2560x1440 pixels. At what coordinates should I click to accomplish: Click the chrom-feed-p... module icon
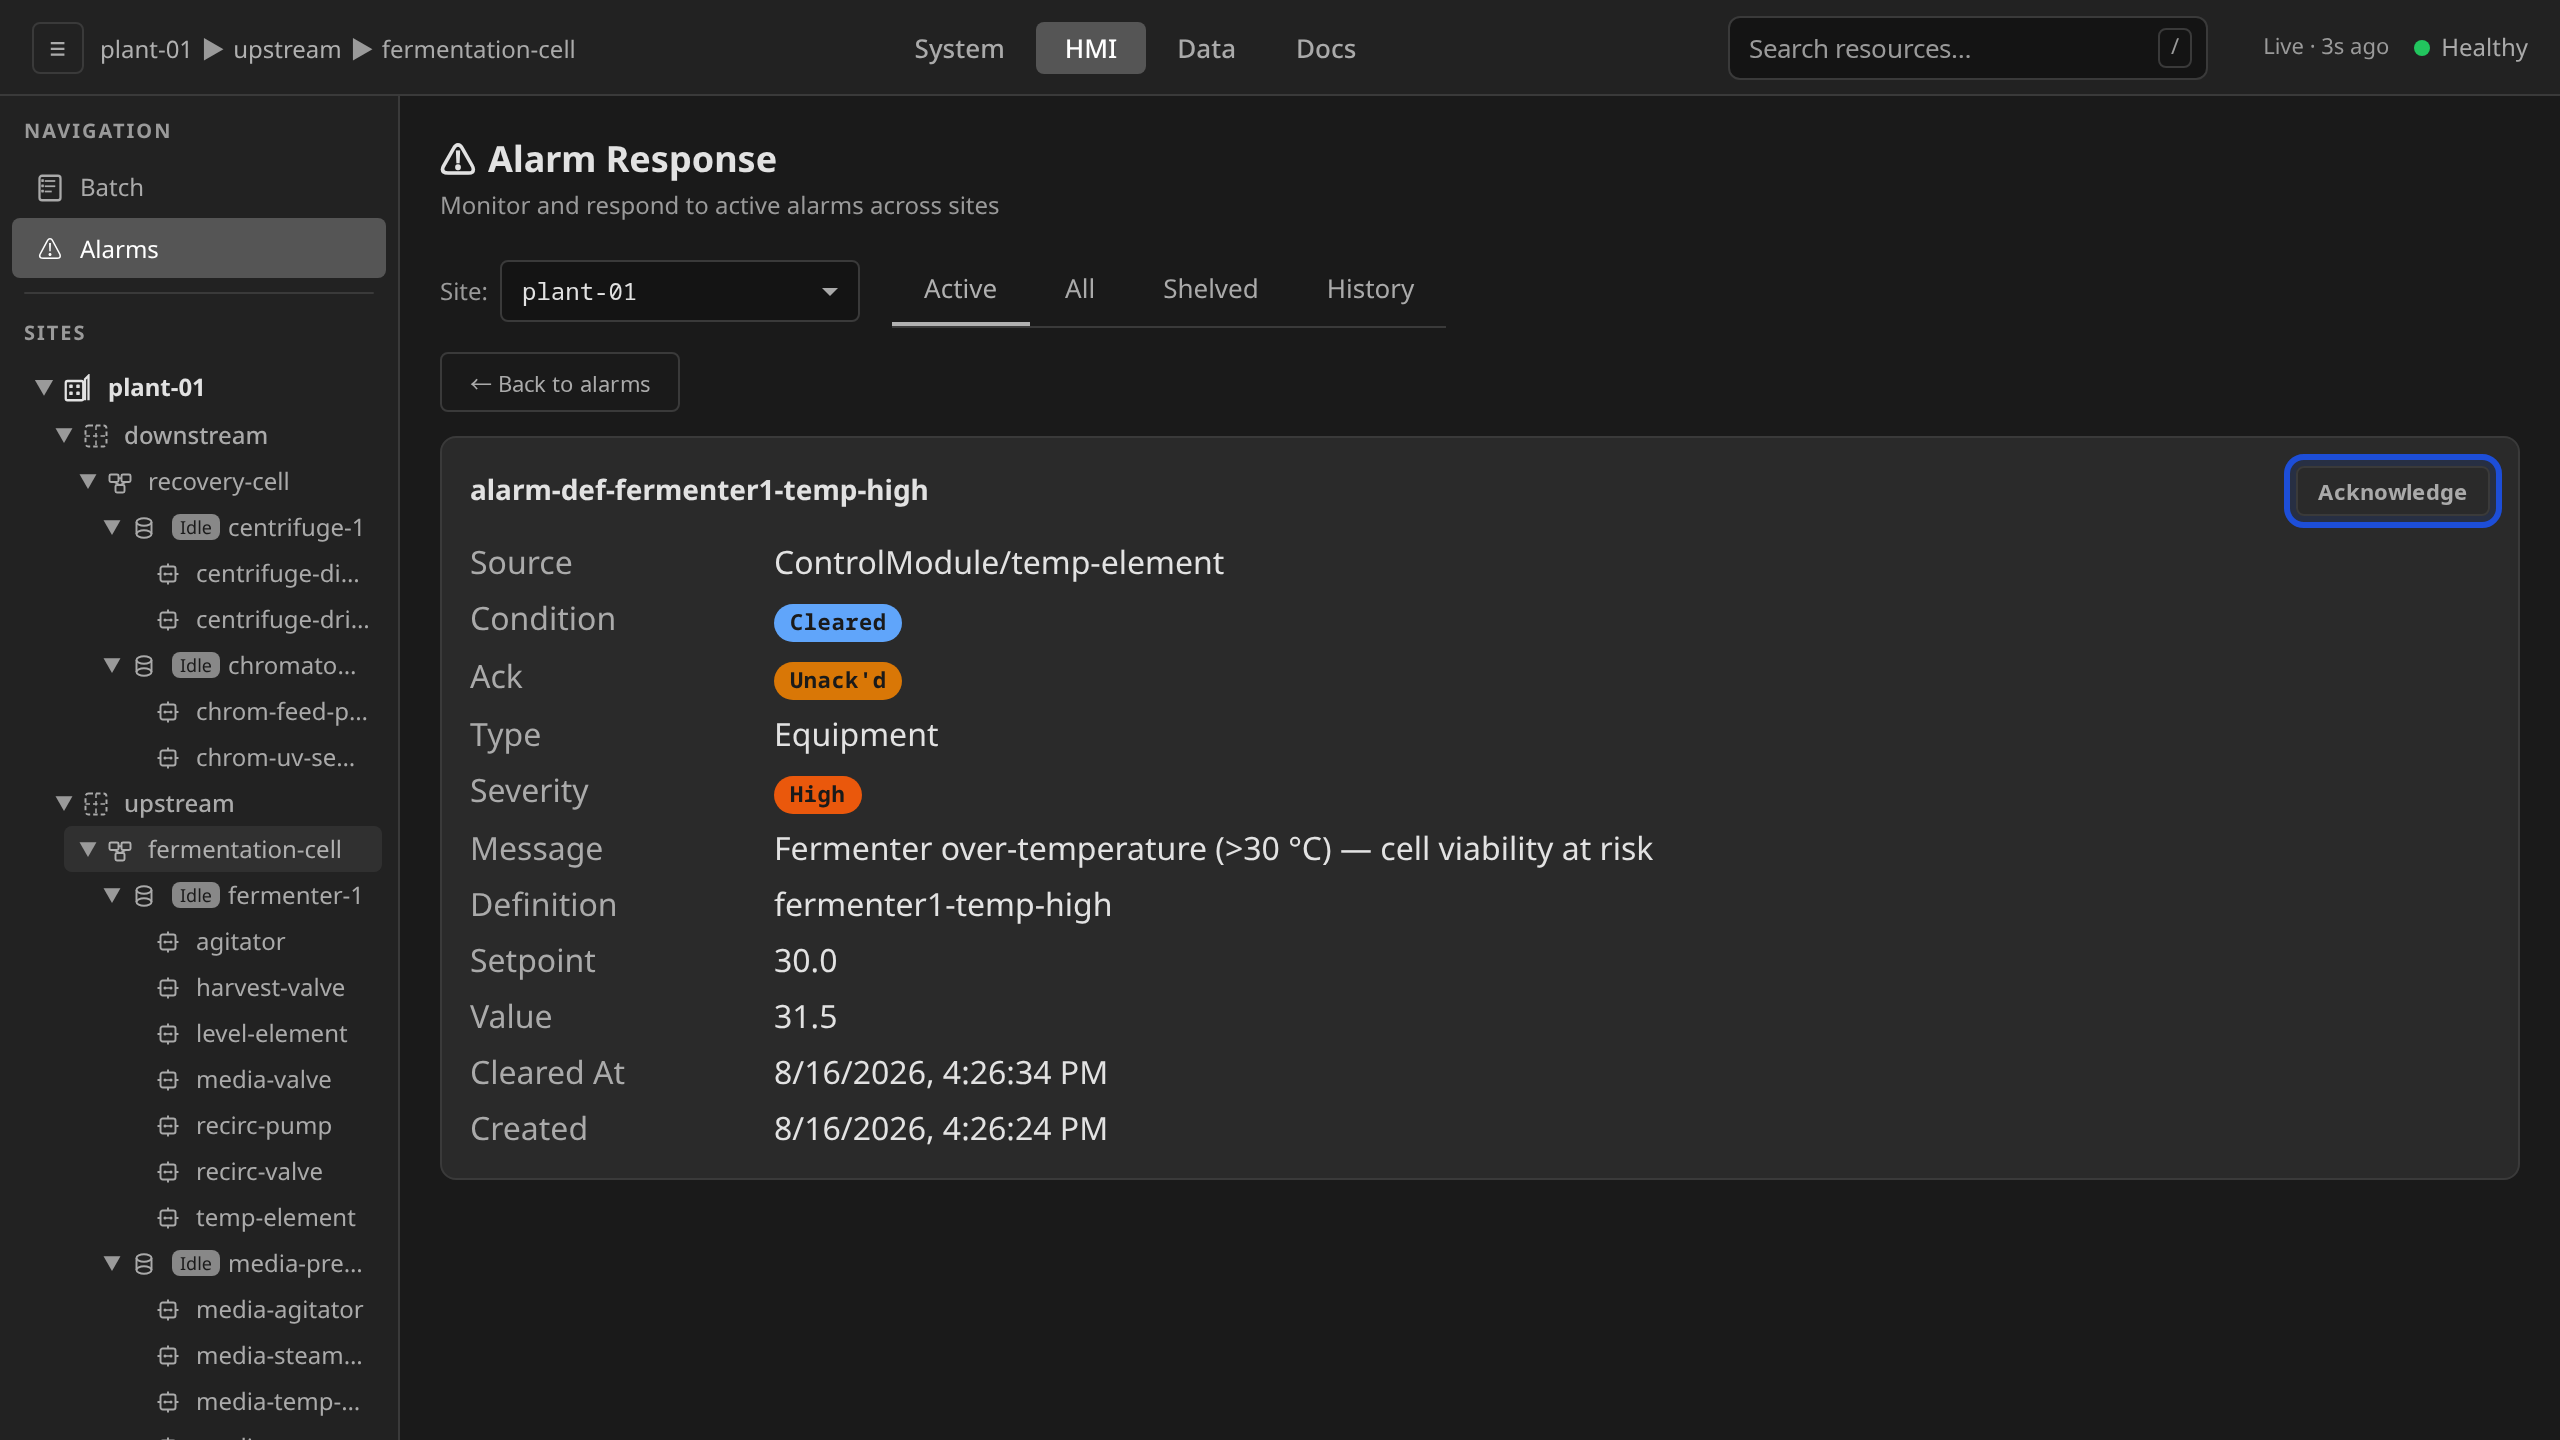click(x=168, y=712)
